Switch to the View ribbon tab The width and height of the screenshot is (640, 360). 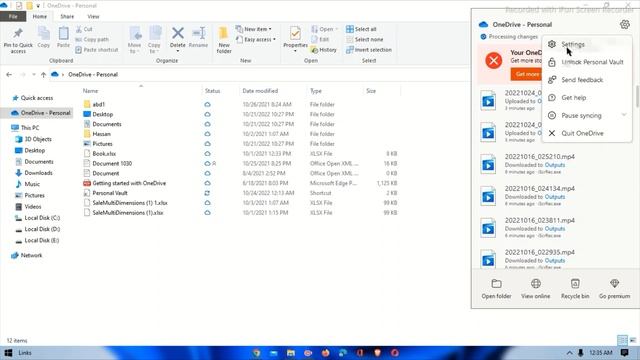[x=93, y=17]
